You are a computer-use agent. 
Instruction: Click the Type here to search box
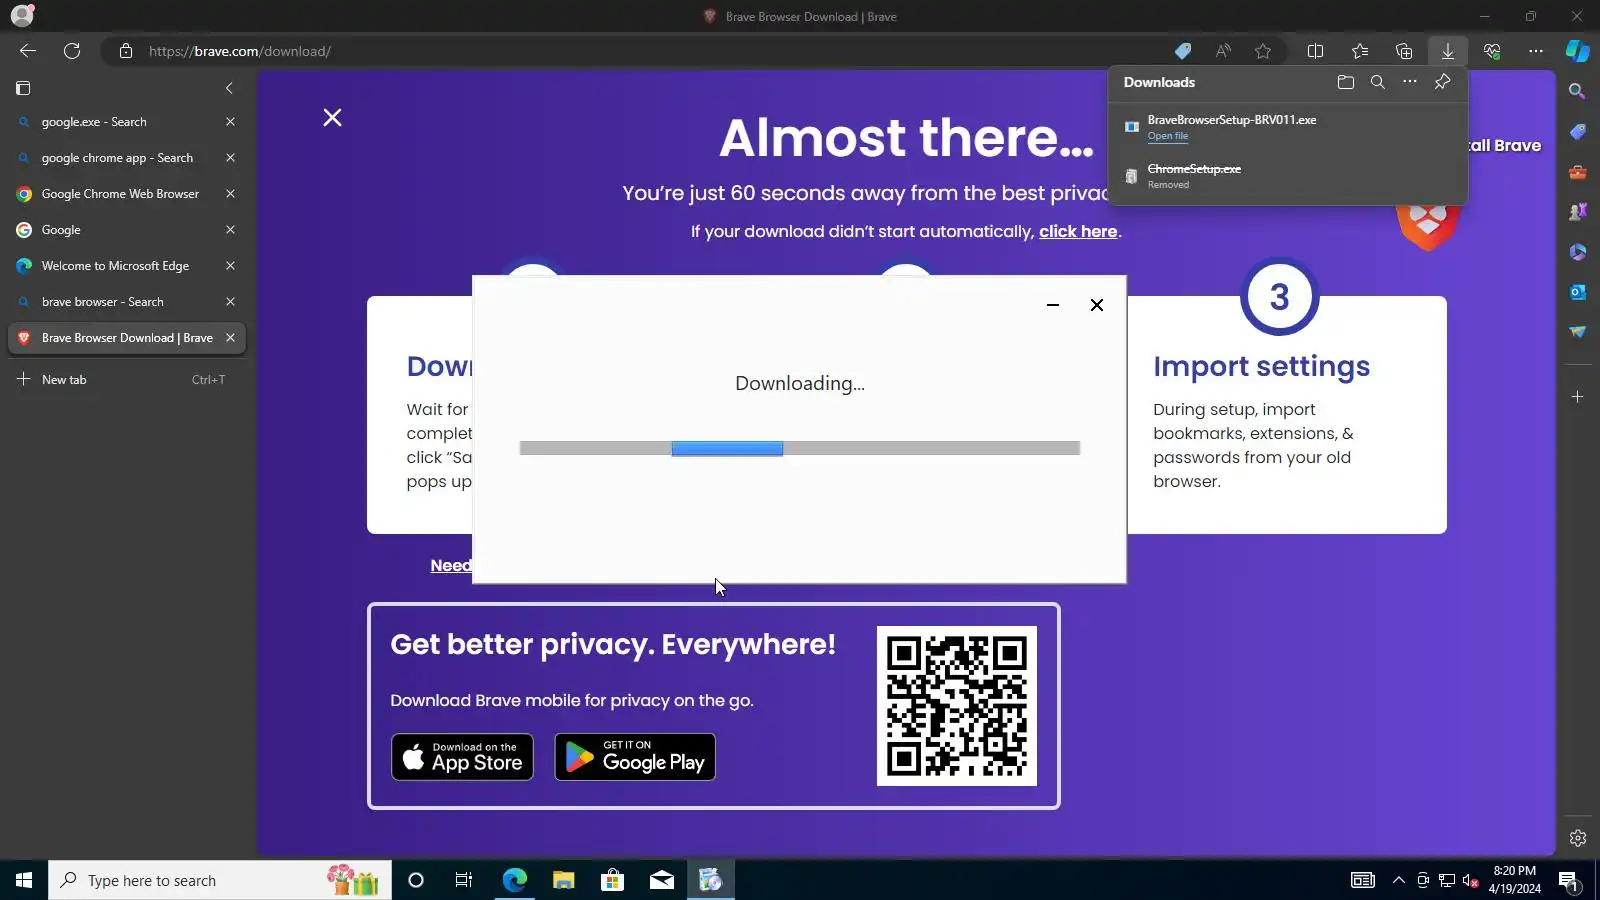220,880
